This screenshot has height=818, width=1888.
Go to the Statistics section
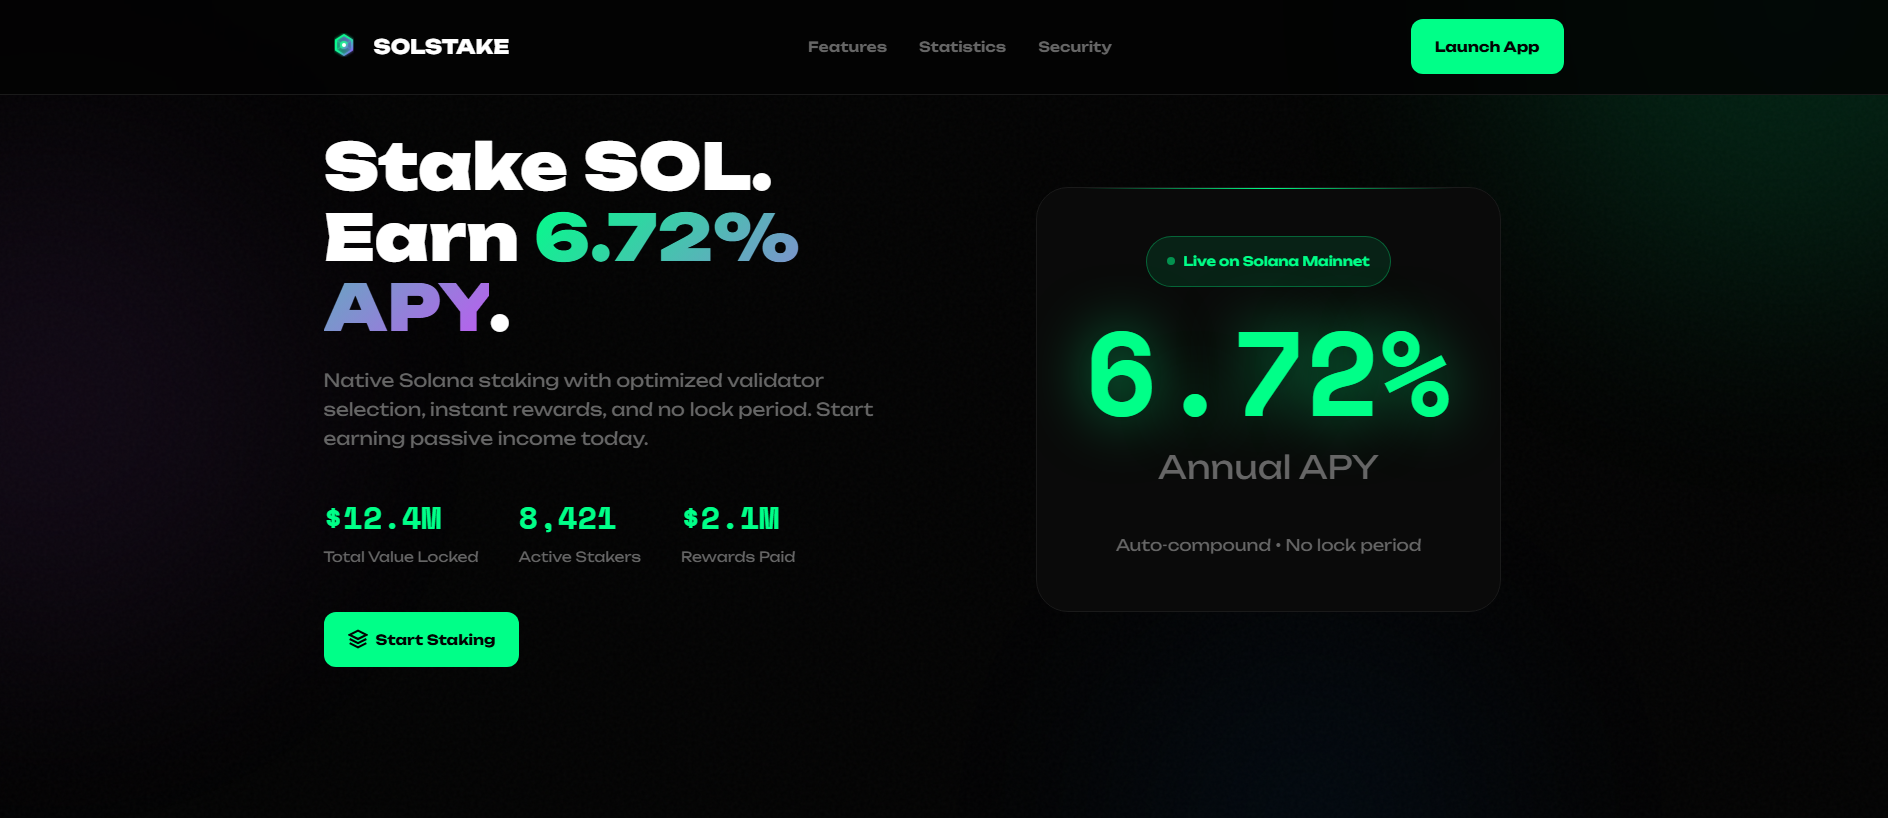(x=962, y=47)
